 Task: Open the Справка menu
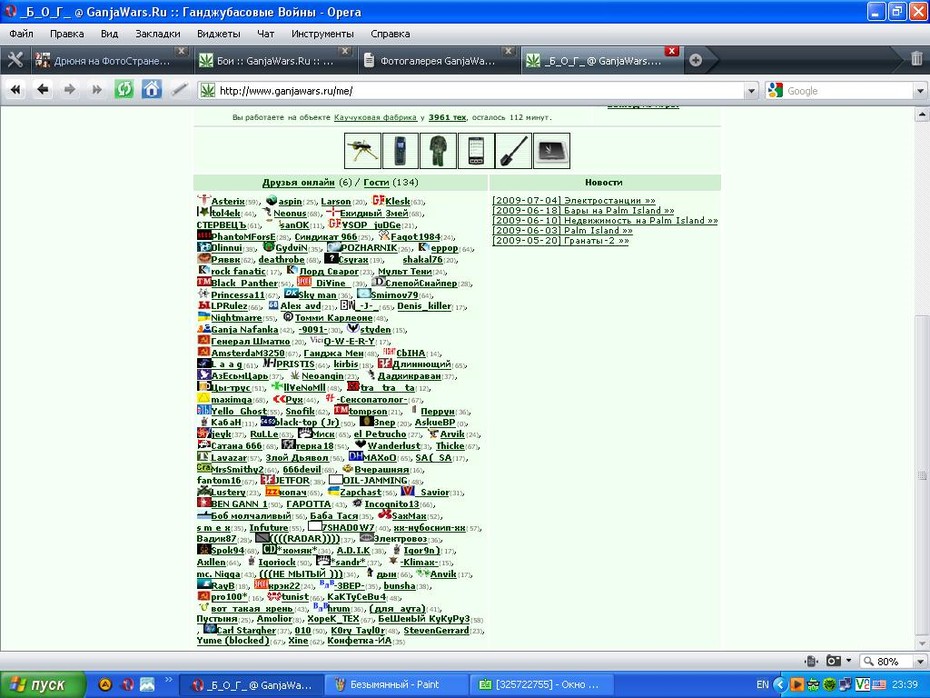coord(390,34)
